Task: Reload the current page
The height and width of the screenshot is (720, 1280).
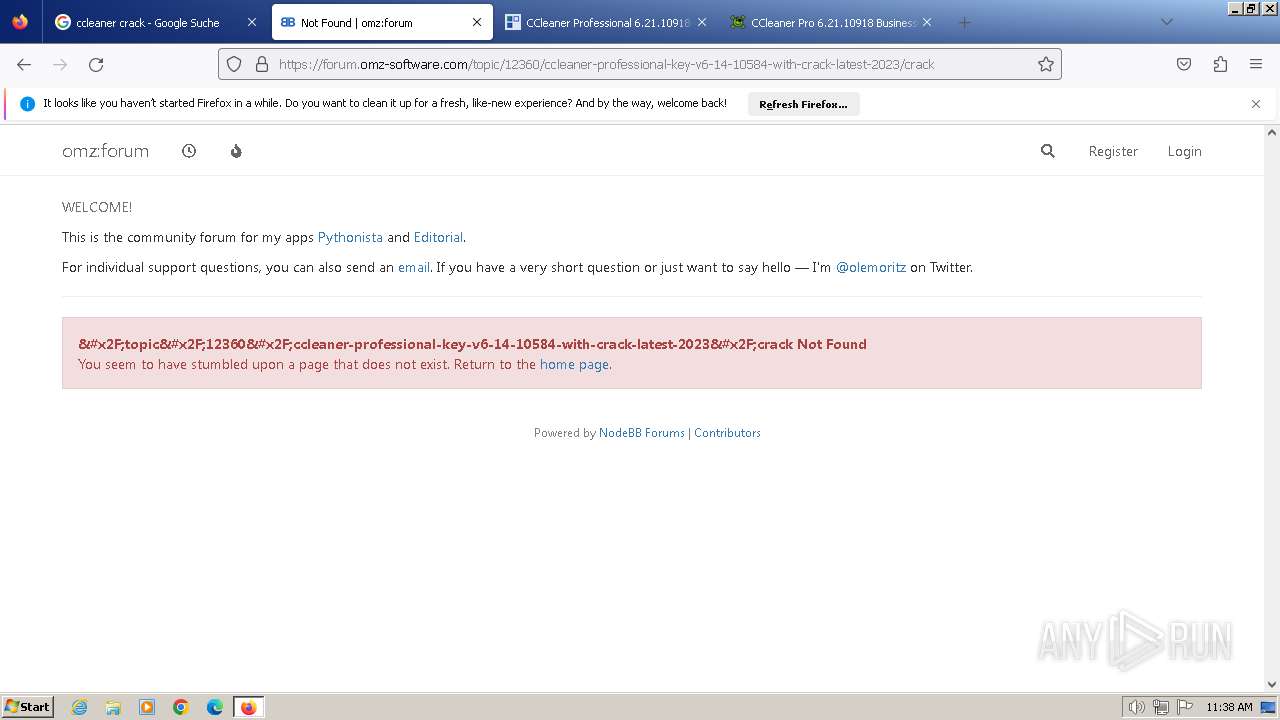Action: [x=96, y=64]
